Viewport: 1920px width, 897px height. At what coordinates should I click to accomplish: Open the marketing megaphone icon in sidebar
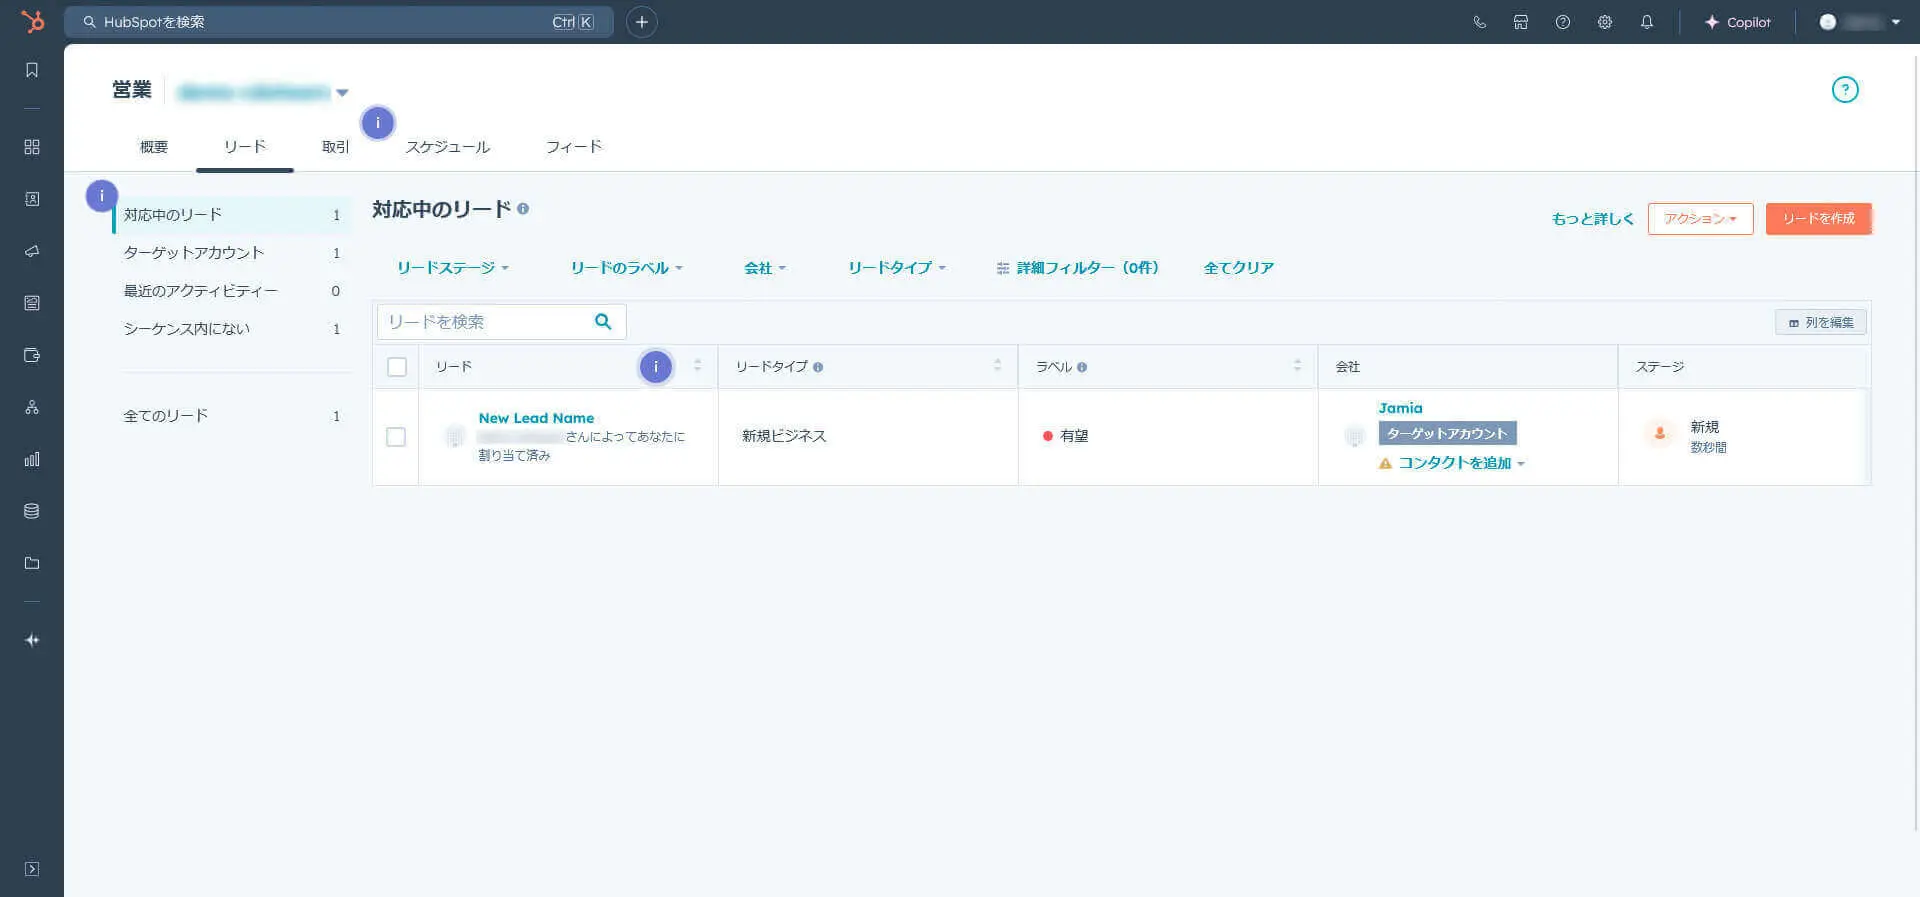click(32, 251)
